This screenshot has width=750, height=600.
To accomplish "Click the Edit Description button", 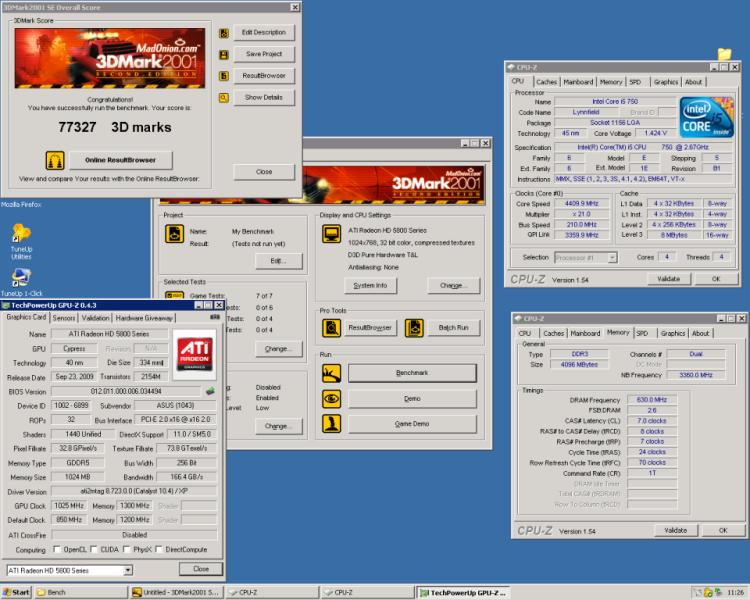I will click(x=264, y=33).
